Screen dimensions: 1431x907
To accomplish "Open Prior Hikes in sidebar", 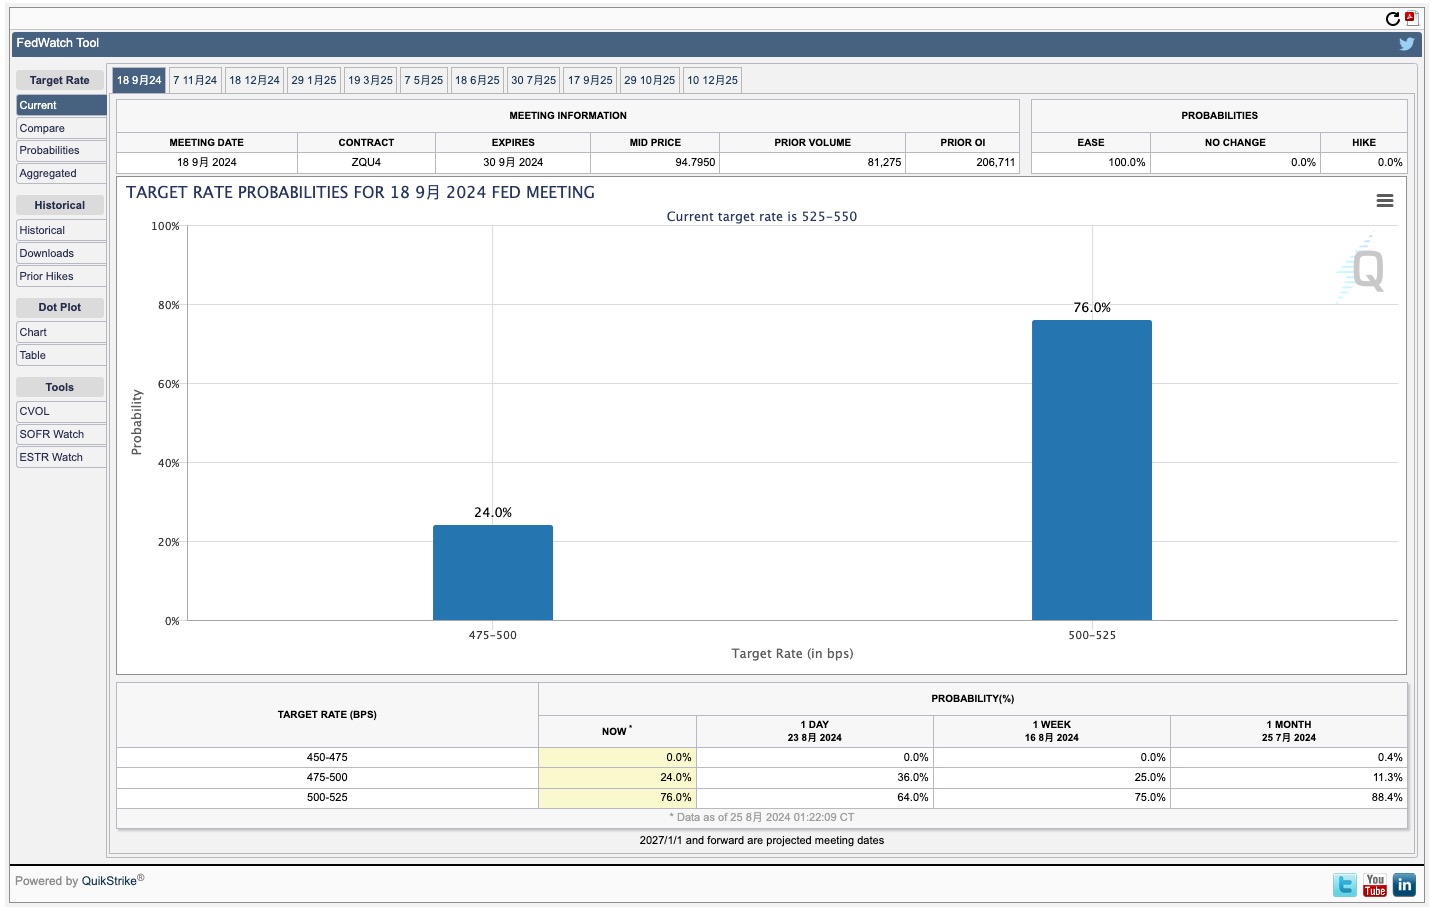I will (46, 277).
